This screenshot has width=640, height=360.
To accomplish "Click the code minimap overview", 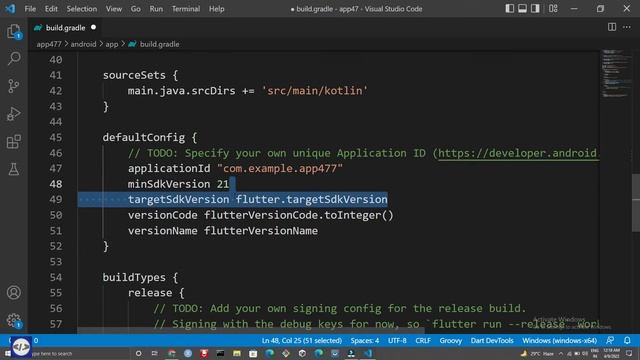I will [616, 73].
